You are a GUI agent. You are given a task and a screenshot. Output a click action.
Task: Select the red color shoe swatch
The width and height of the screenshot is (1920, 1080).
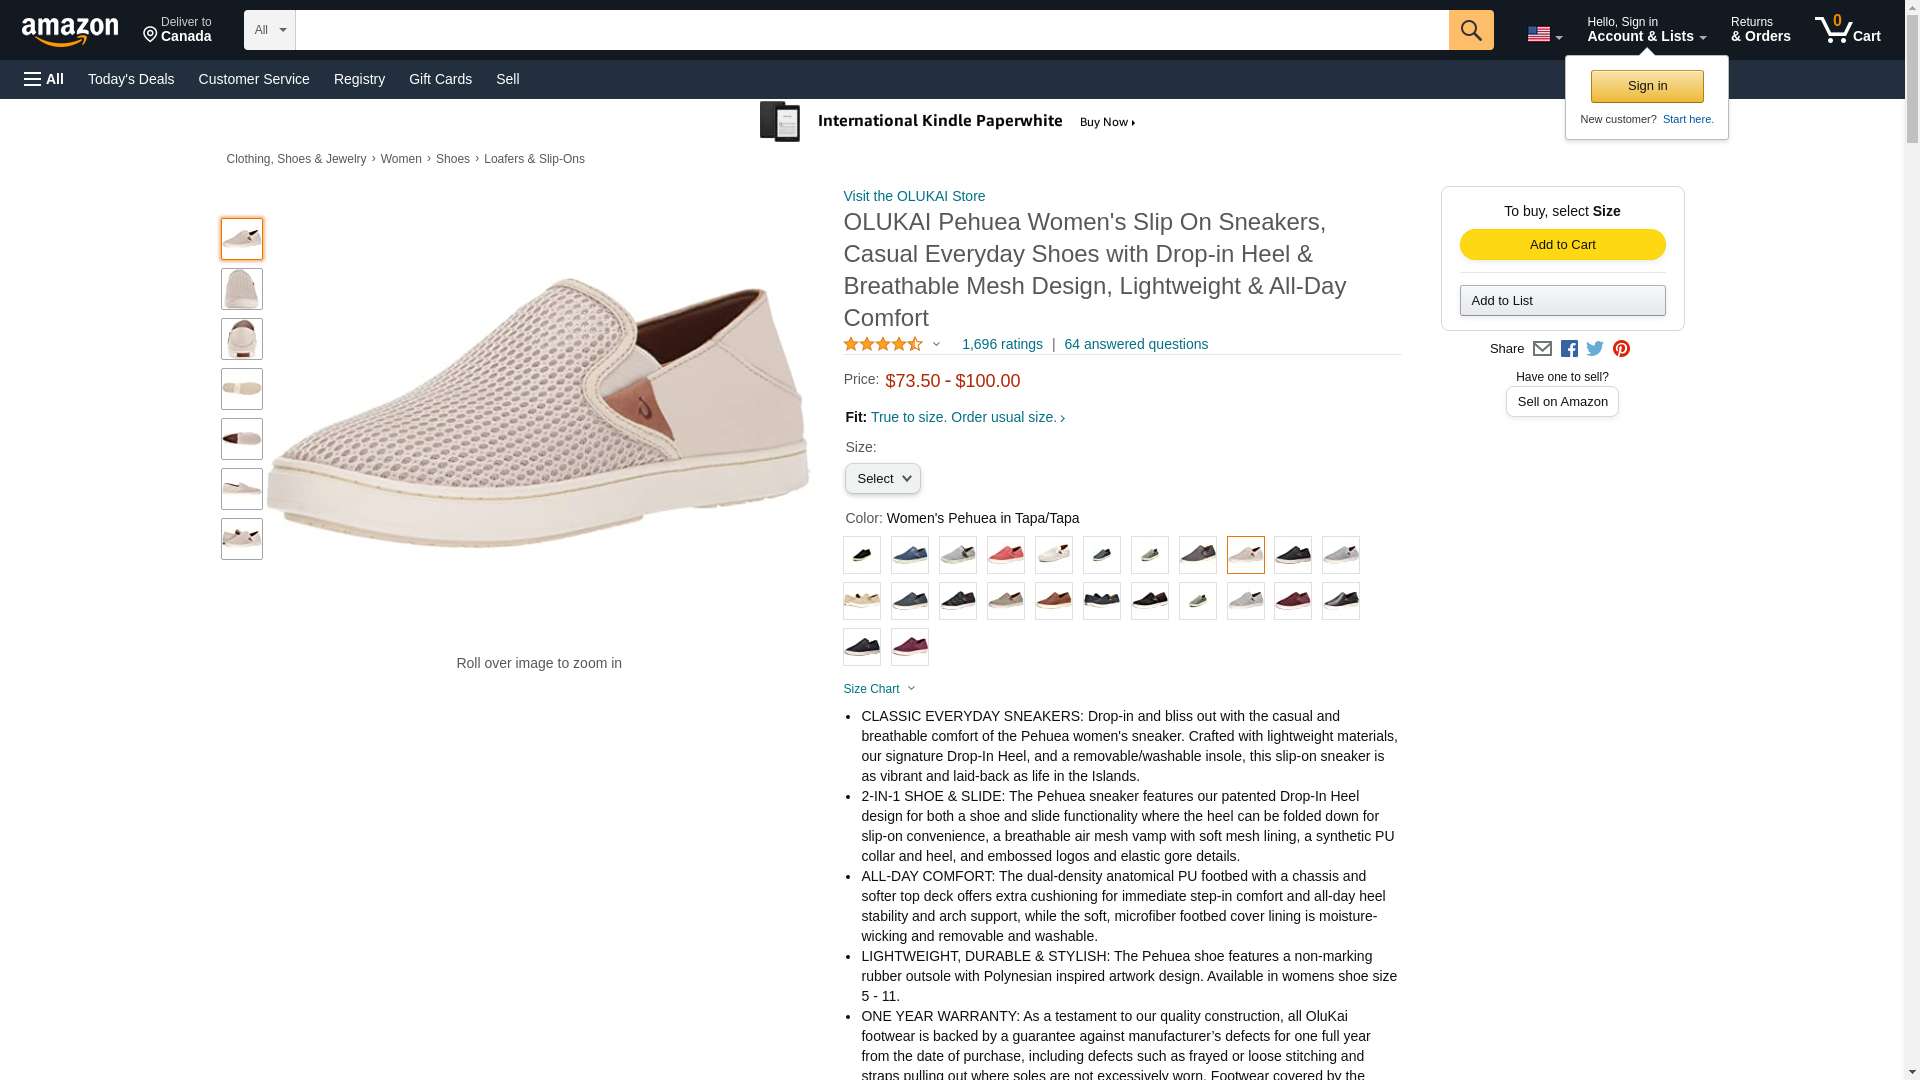1005,555
